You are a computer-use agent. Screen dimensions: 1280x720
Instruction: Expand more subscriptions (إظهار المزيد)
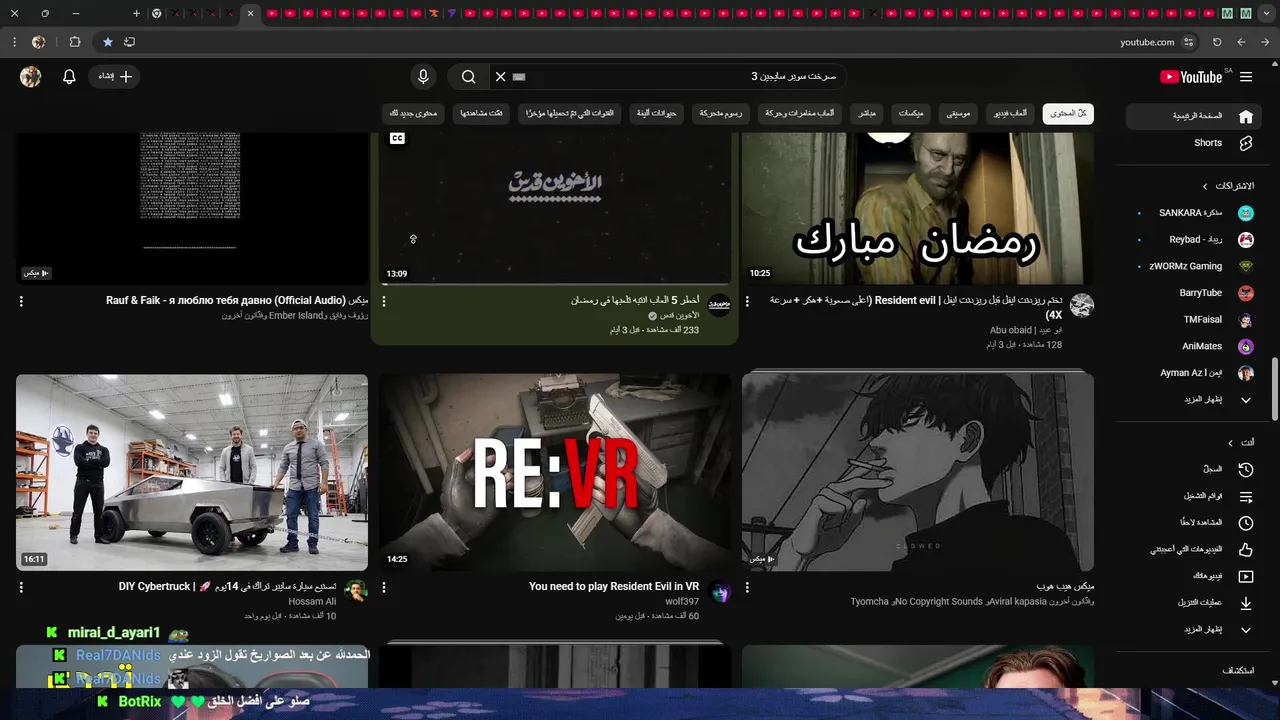(x=1192, y=400)
